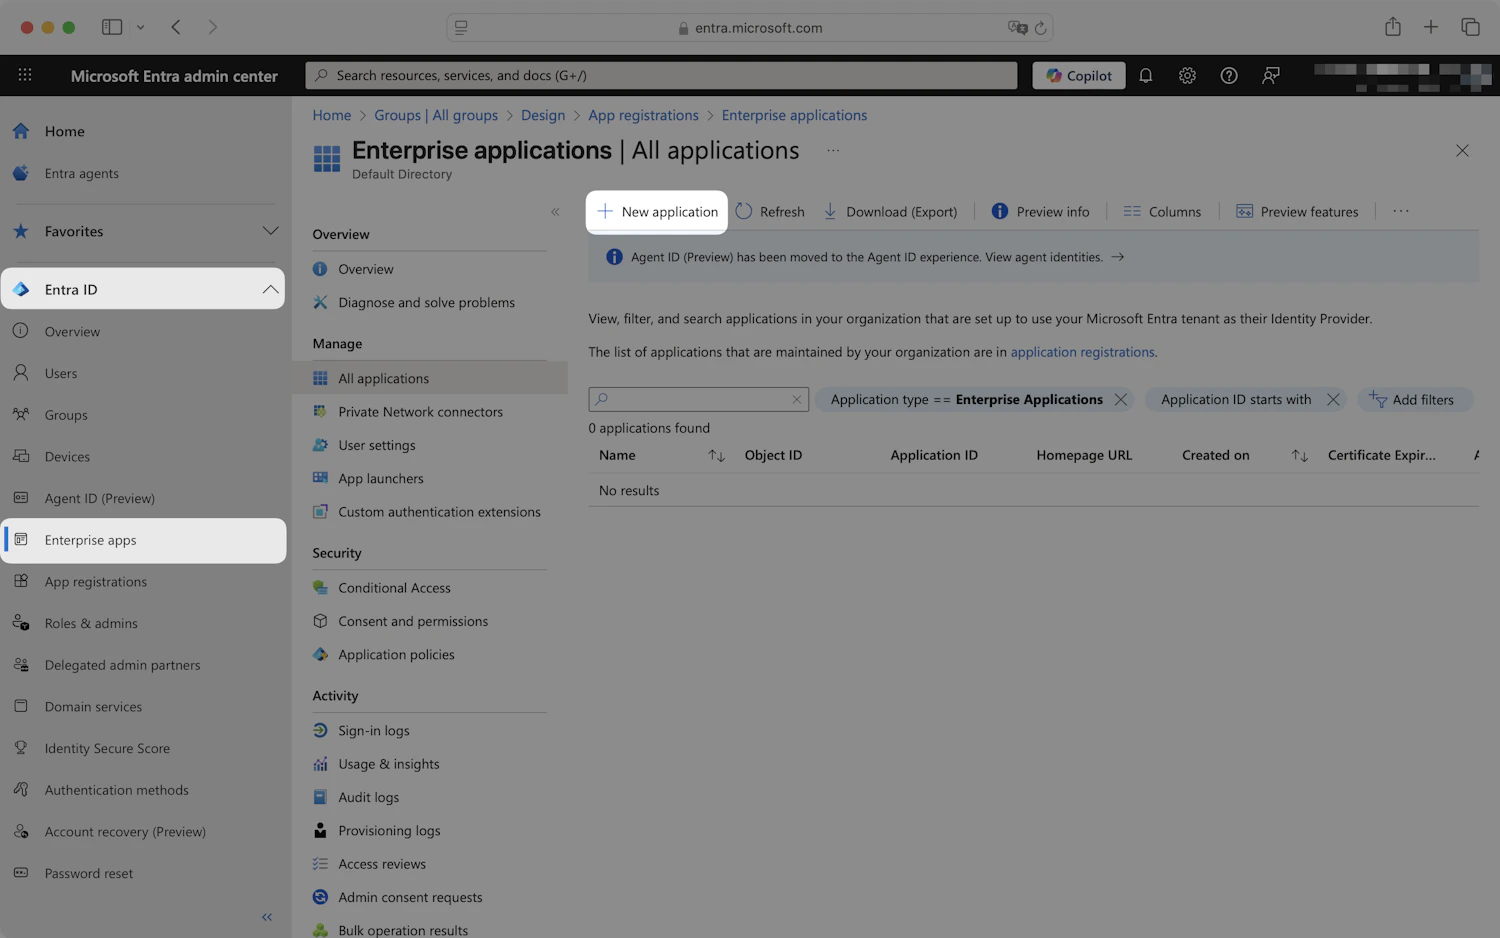Open the Application type filter pill
This screenshot has width=1500, height=938.
(x=966, y=399)
